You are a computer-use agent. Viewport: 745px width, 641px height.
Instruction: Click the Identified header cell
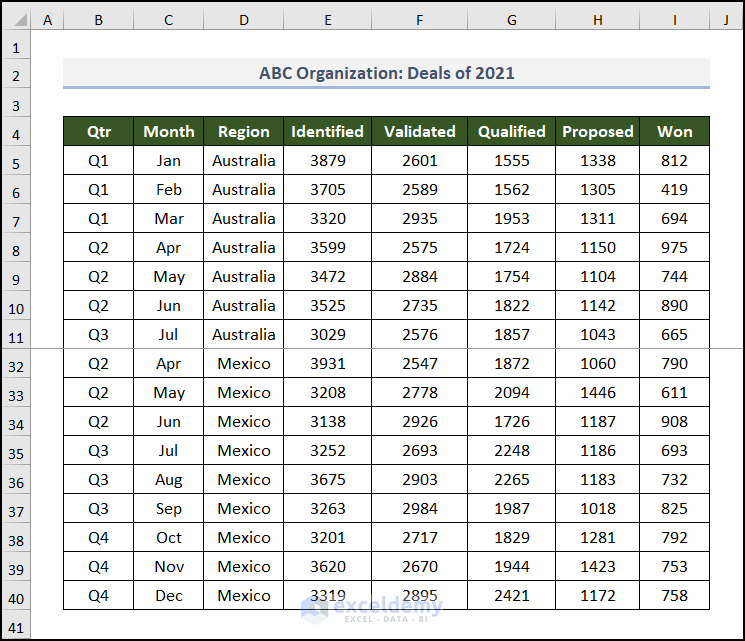point(327,131)
